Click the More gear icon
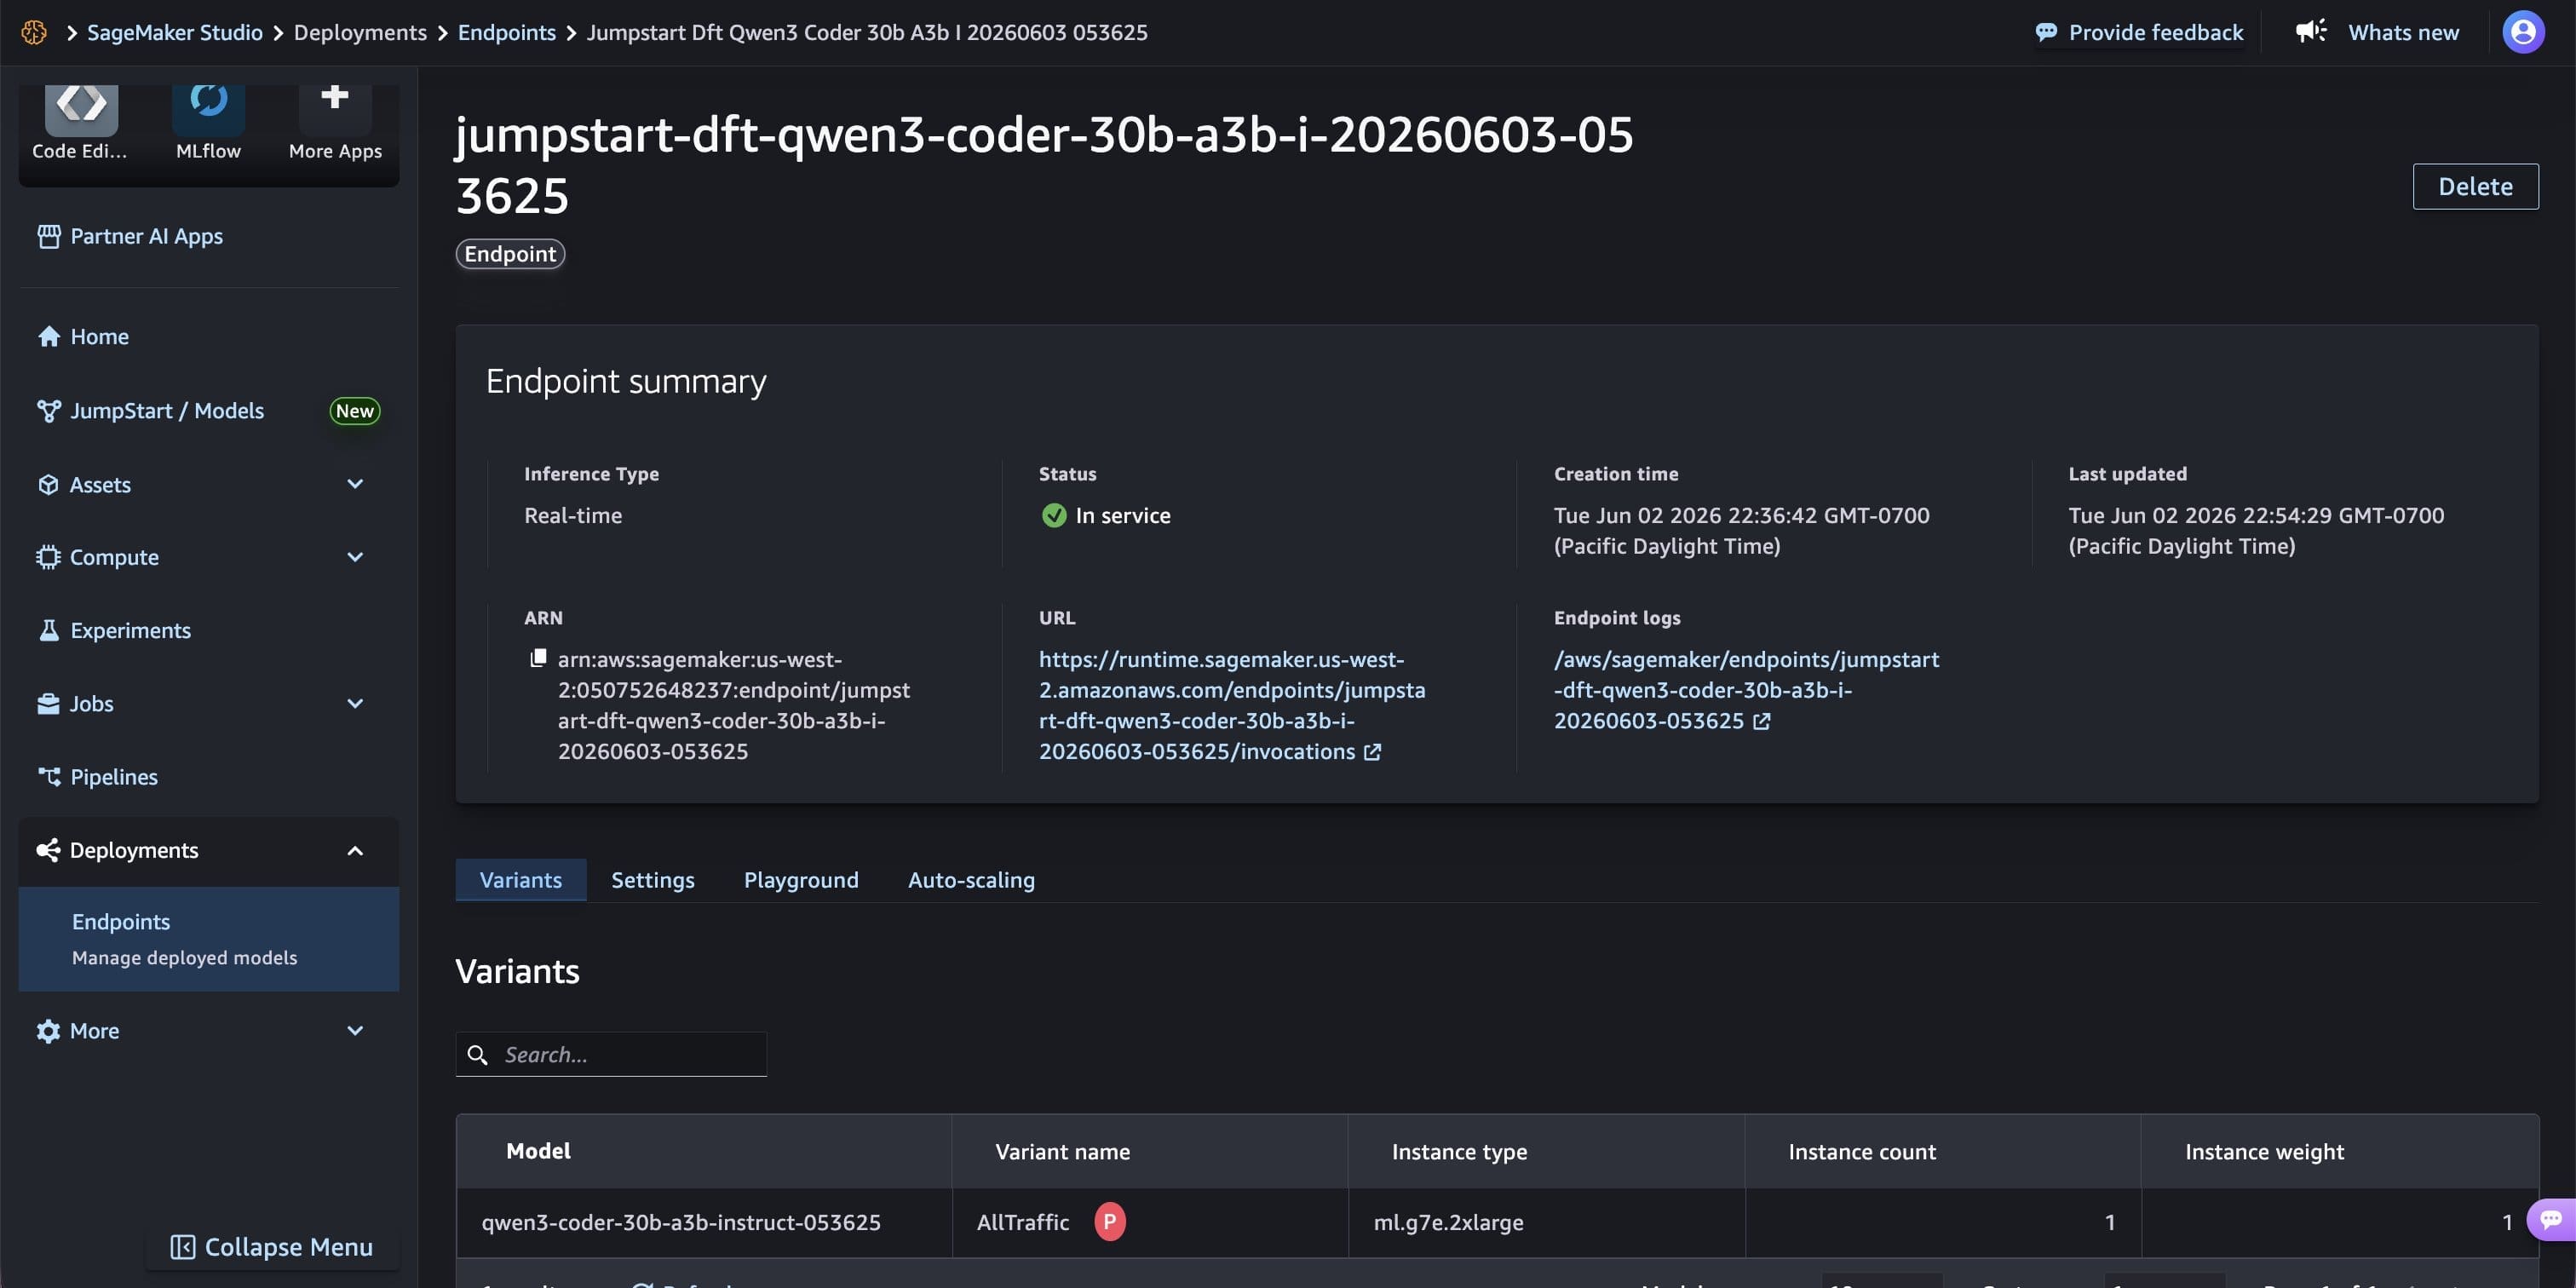The height and width of the screenshot is (1288, 2576). (49, 1031)
